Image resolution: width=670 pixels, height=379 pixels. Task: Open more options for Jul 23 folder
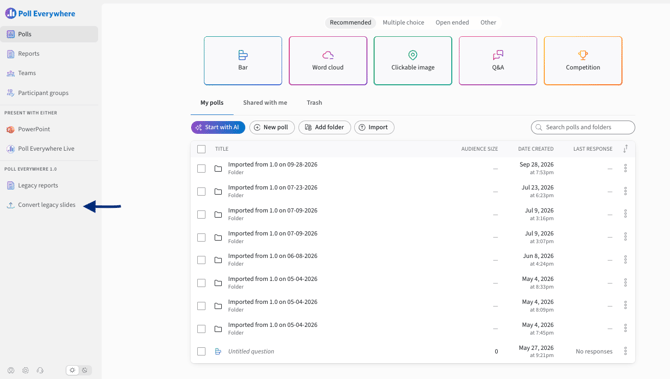point(625,191)
